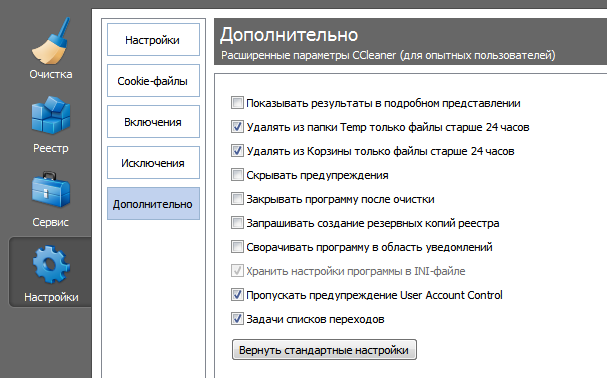
Task: Enable Закрывать программу после очистки
Action: coord(237,199)
